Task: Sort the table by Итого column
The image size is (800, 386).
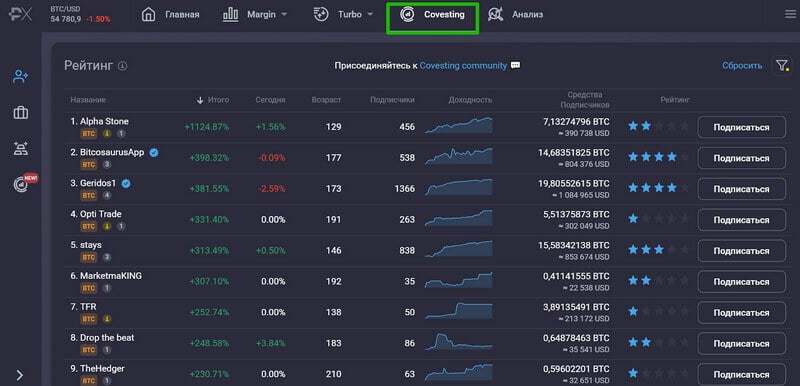Action: click(x=213, y=100)
